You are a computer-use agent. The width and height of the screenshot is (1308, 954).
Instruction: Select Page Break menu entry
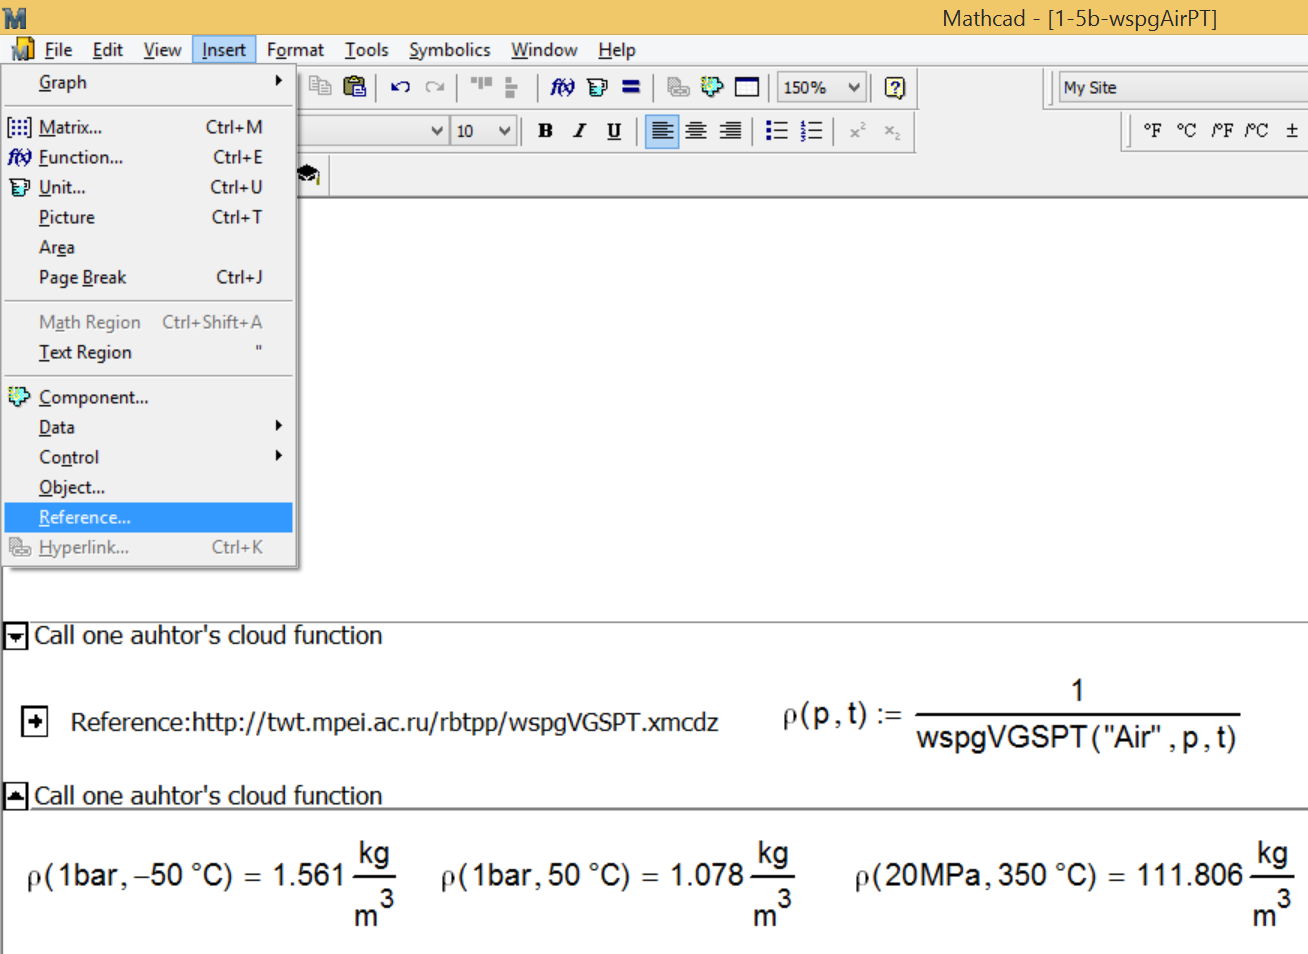[x=148, y=277]
